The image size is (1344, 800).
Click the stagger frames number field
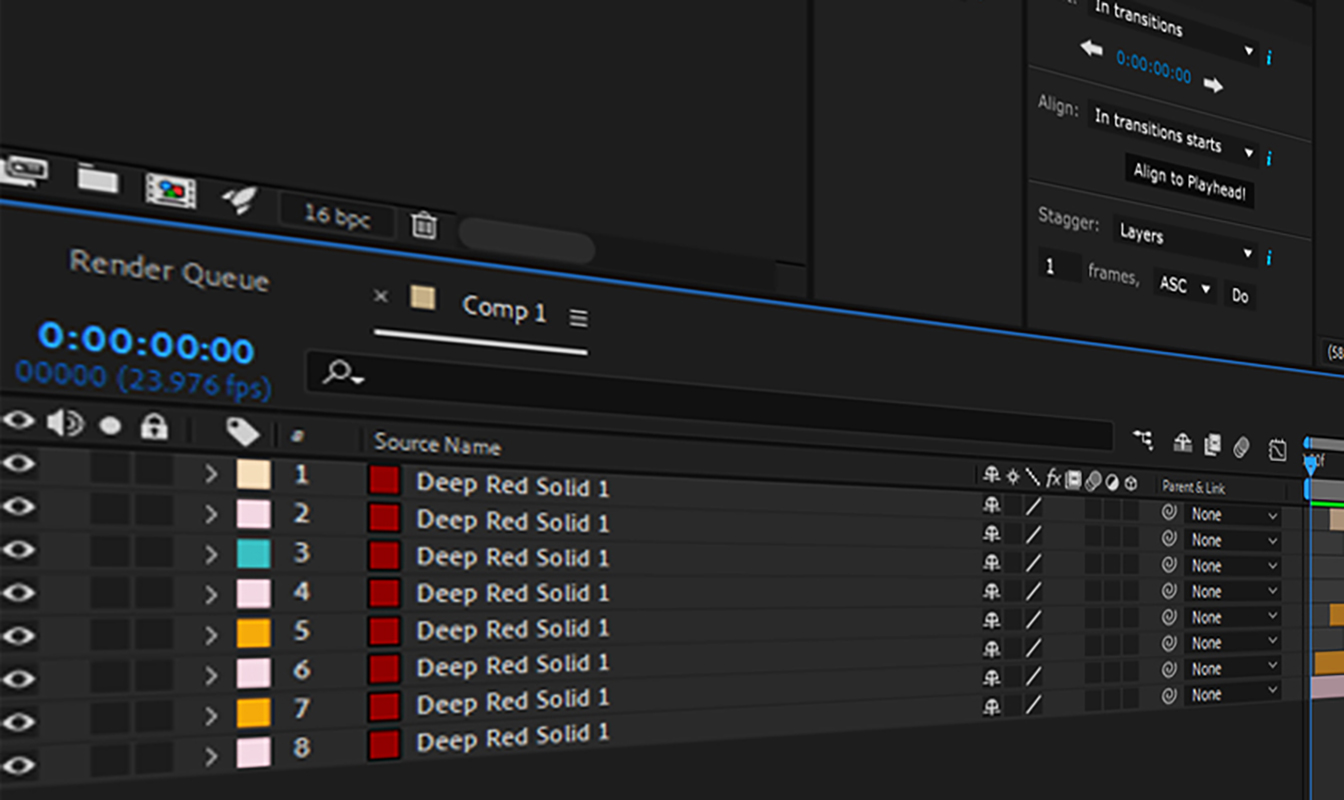tap(1059, 267)
